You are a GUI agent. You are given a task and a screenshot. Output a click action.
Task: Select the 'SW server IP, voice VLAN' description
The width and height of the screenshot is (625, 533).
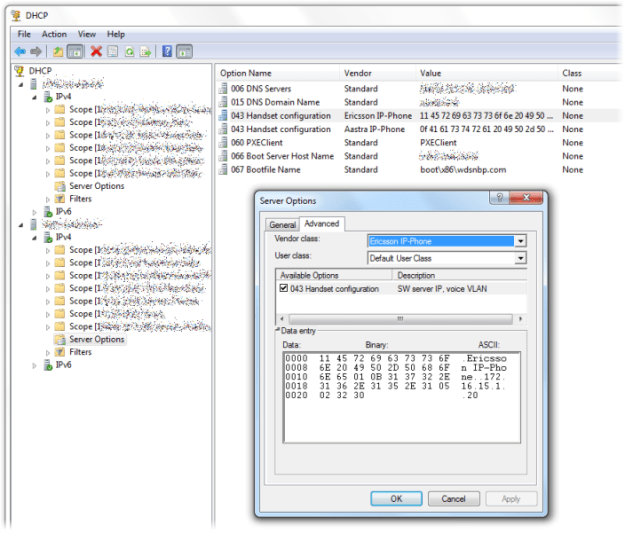tap(442, 289)
